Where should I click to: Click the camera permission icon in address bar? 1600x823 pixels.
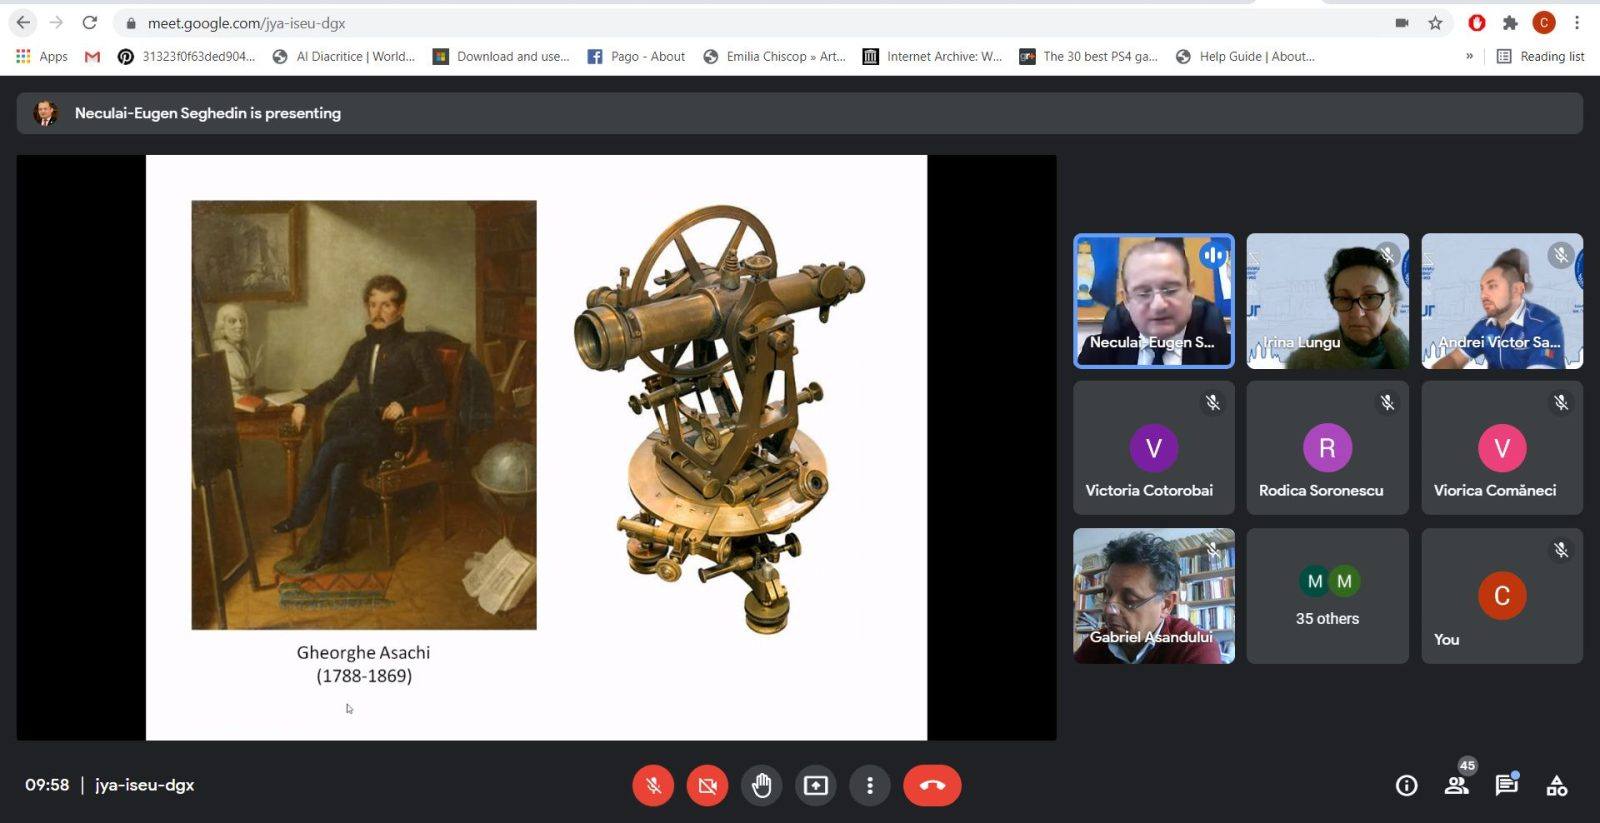click(1402, 23)
